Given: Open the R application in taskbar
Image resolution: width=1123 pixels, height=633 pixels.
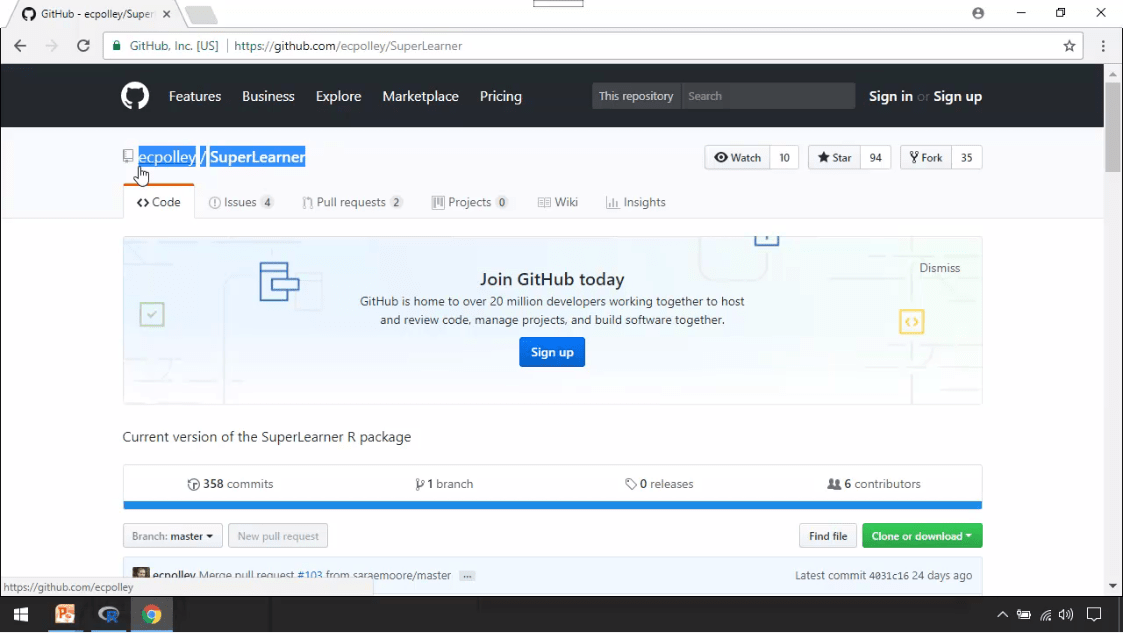Looking at the screenshot, I should coord(109,614).
